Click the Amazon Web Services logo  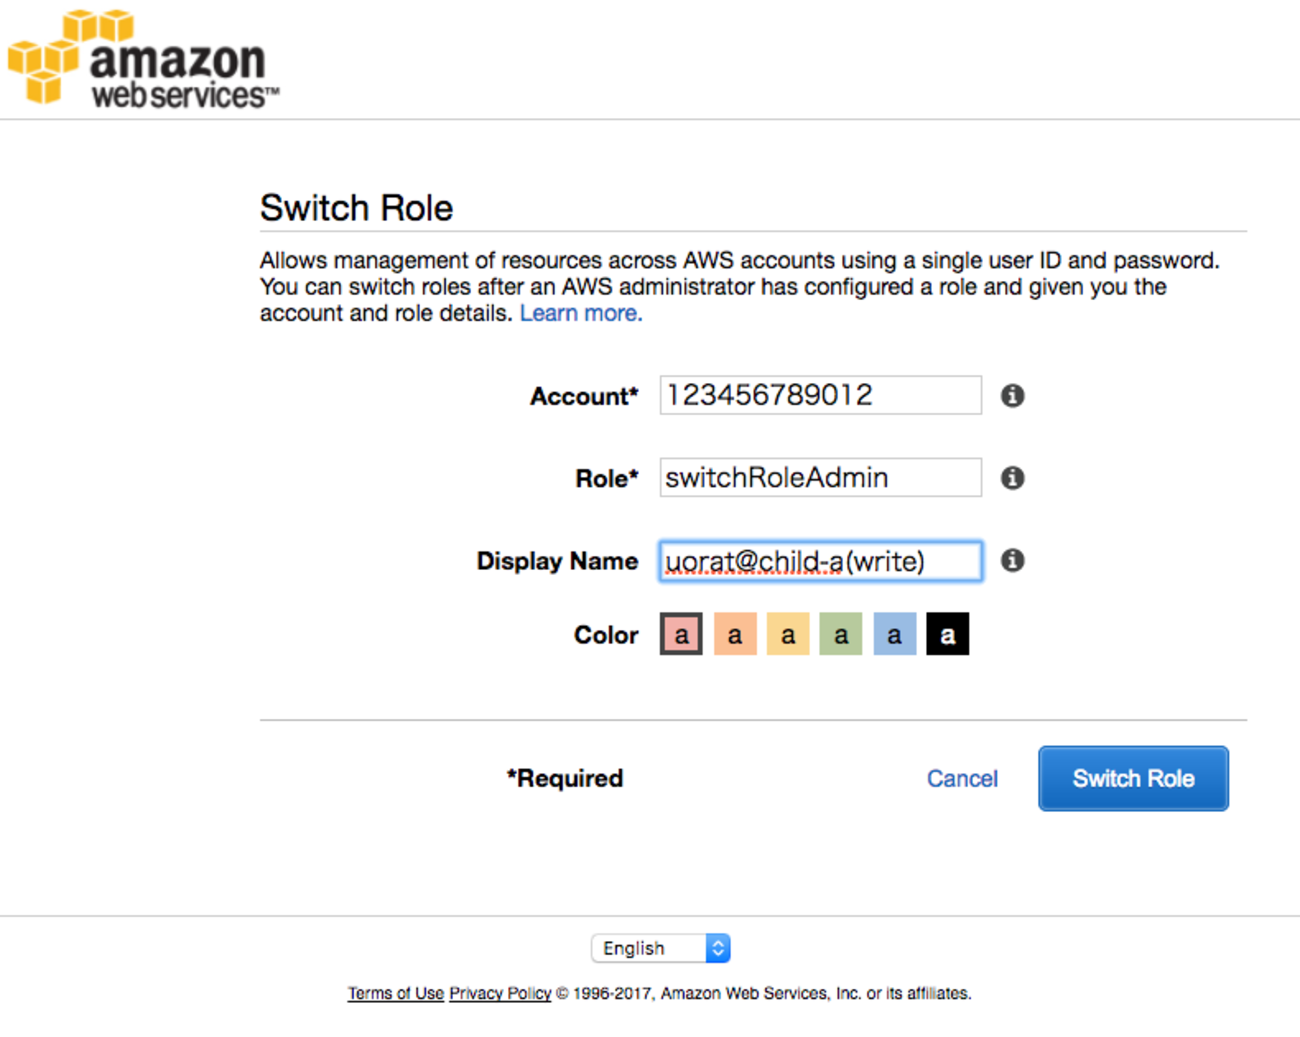143,59
